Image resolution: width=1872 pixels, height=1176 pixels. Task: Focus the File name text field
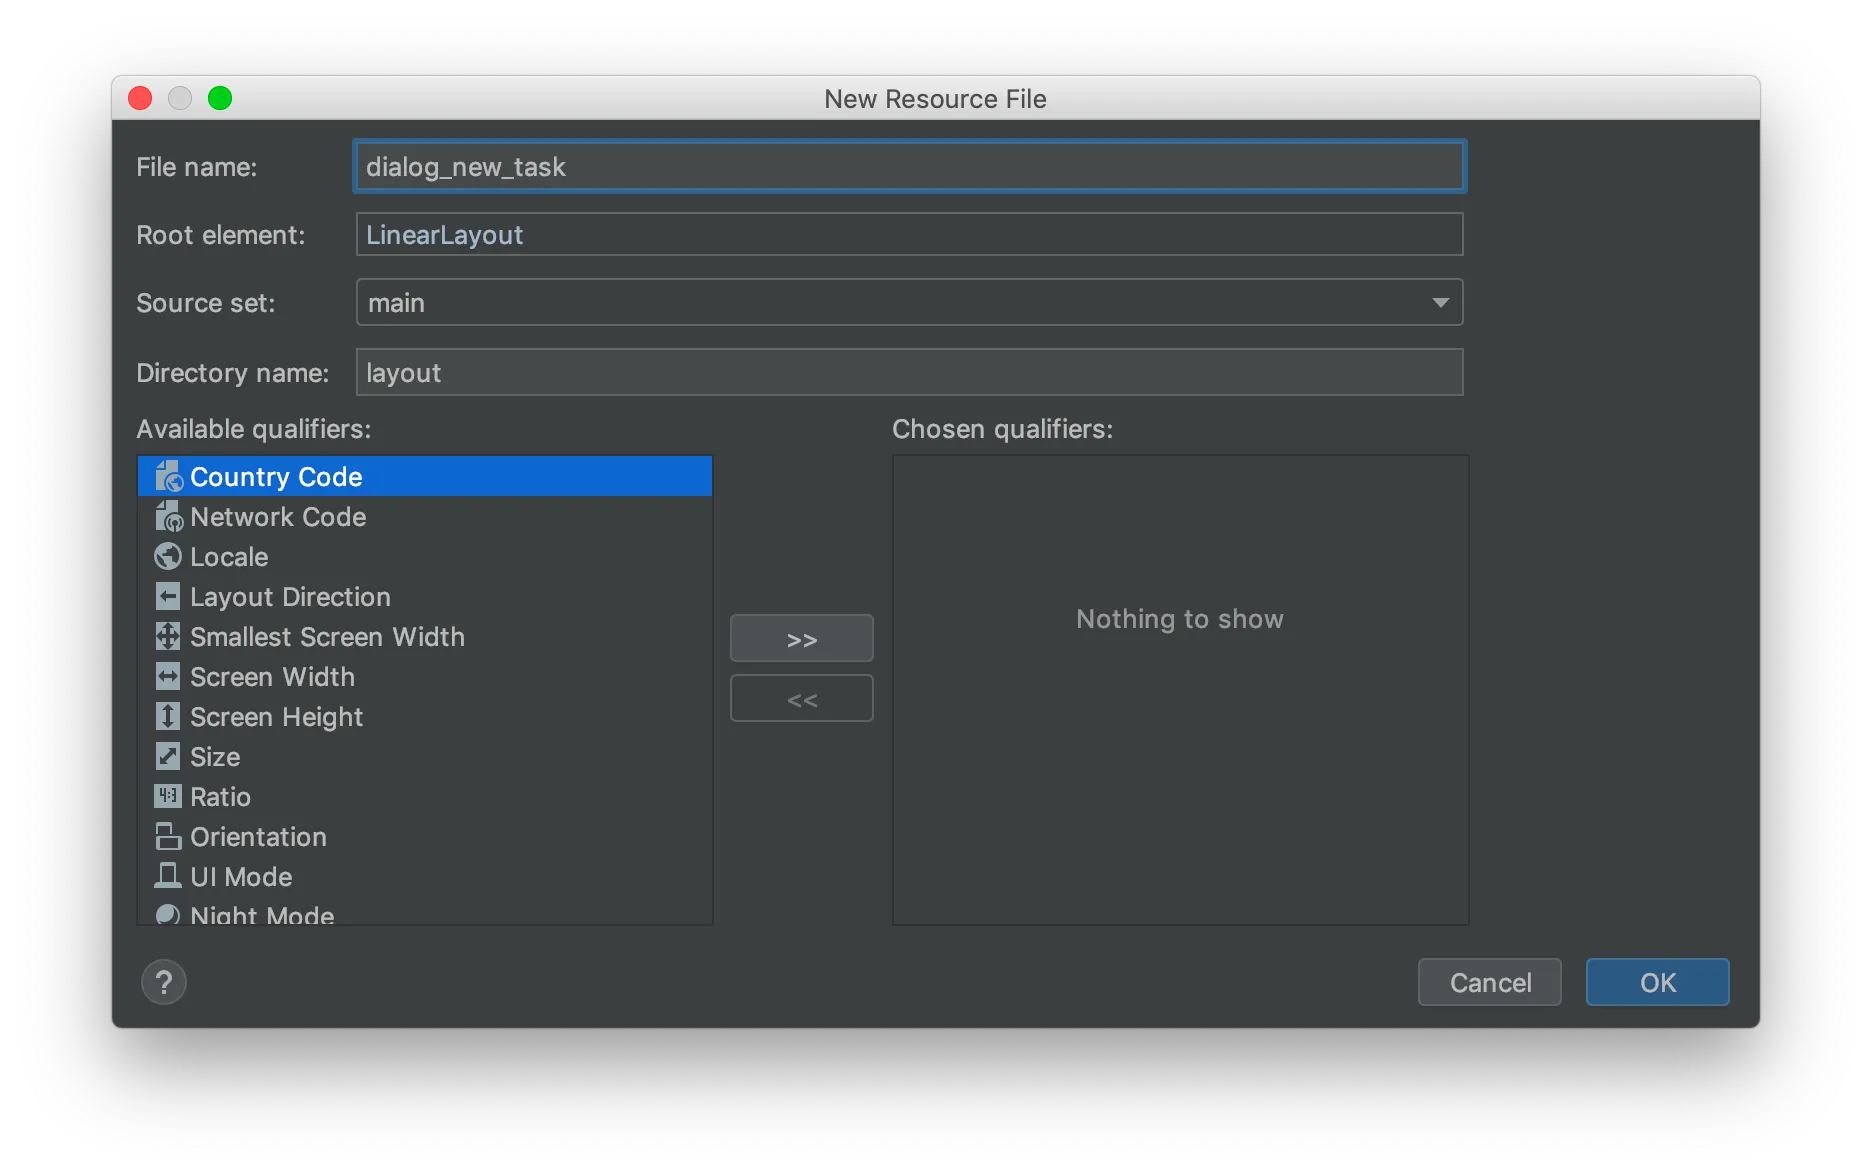pyautogui.click(x=910, y=167)
